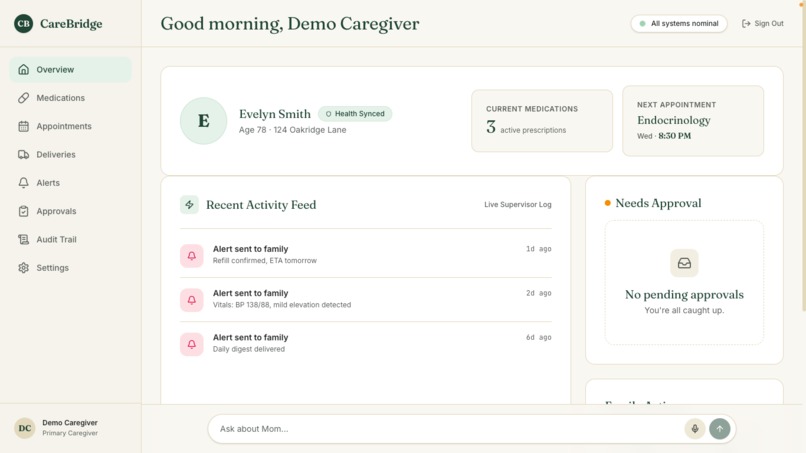Click "Age 78 · 124 Oakridge Lane" text

[x=292, y=130]
